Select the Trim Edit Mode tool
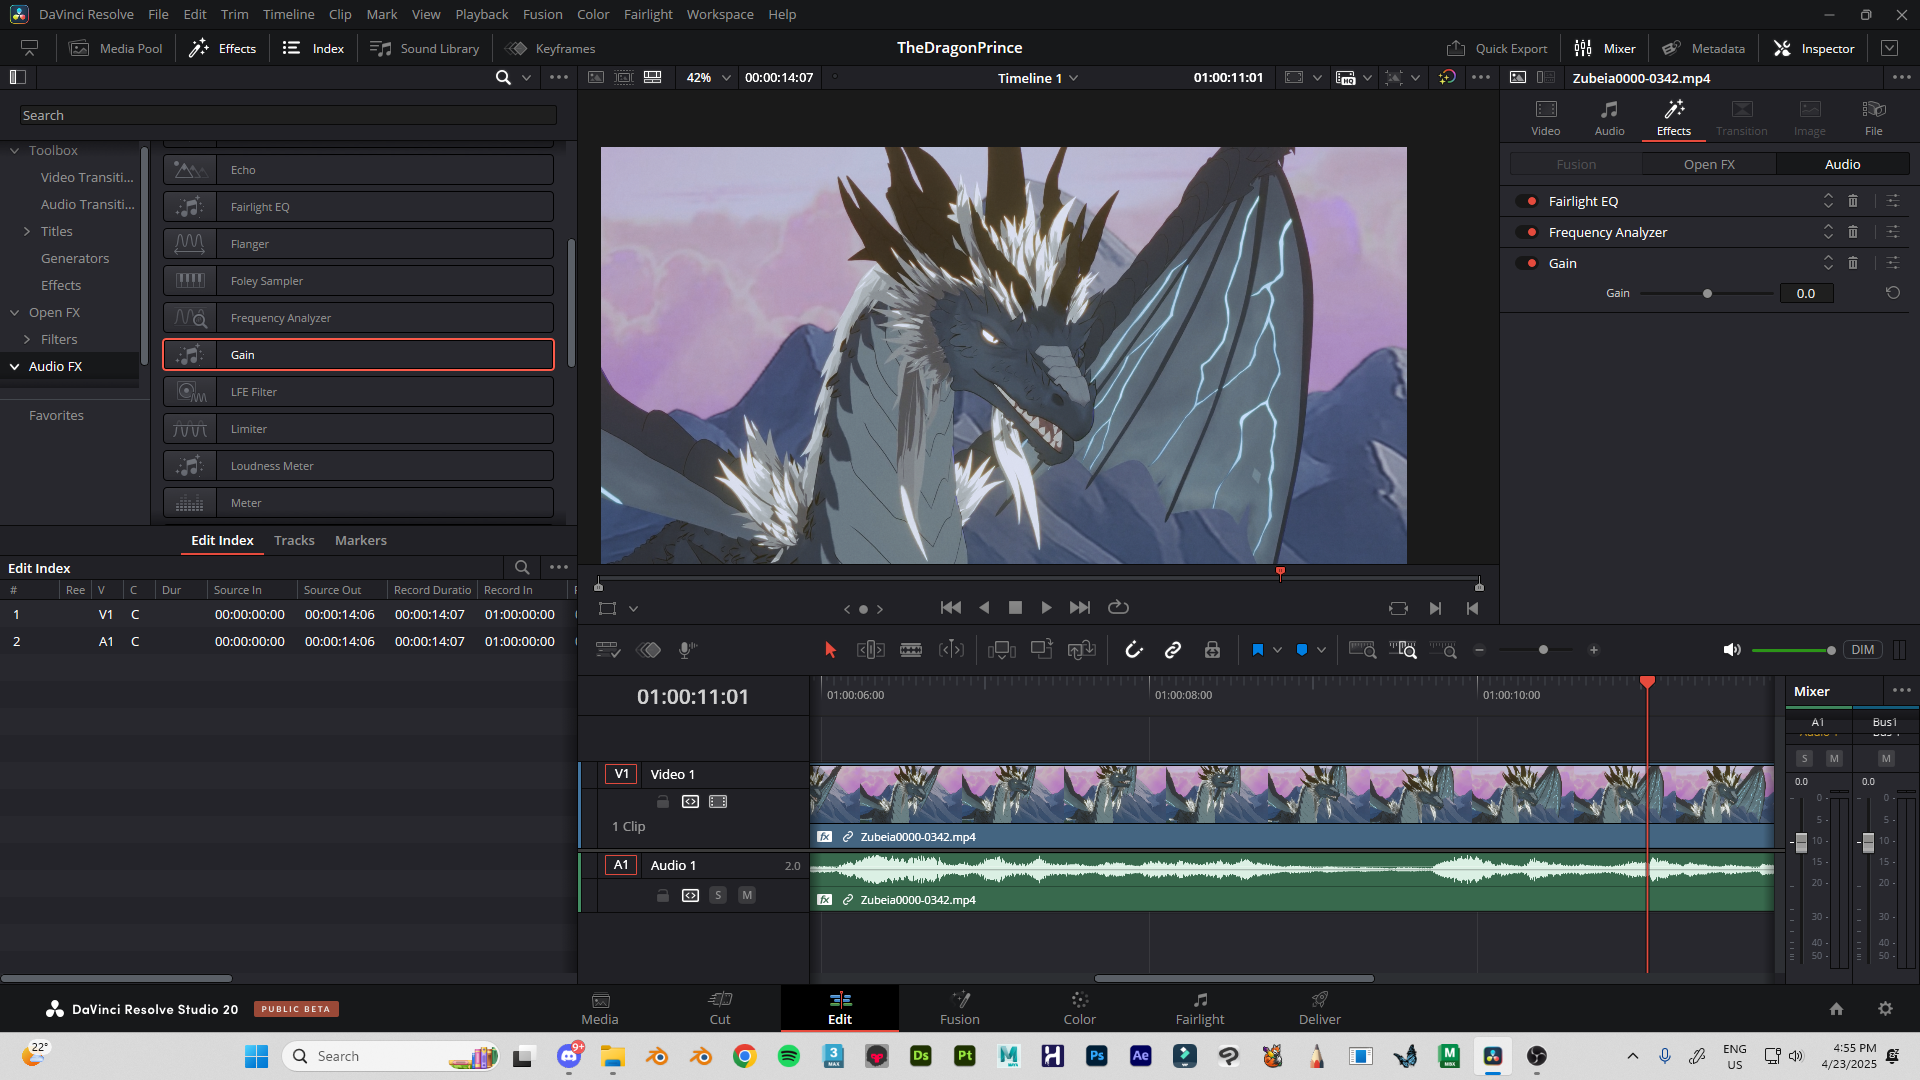 (x=871, y=650)
